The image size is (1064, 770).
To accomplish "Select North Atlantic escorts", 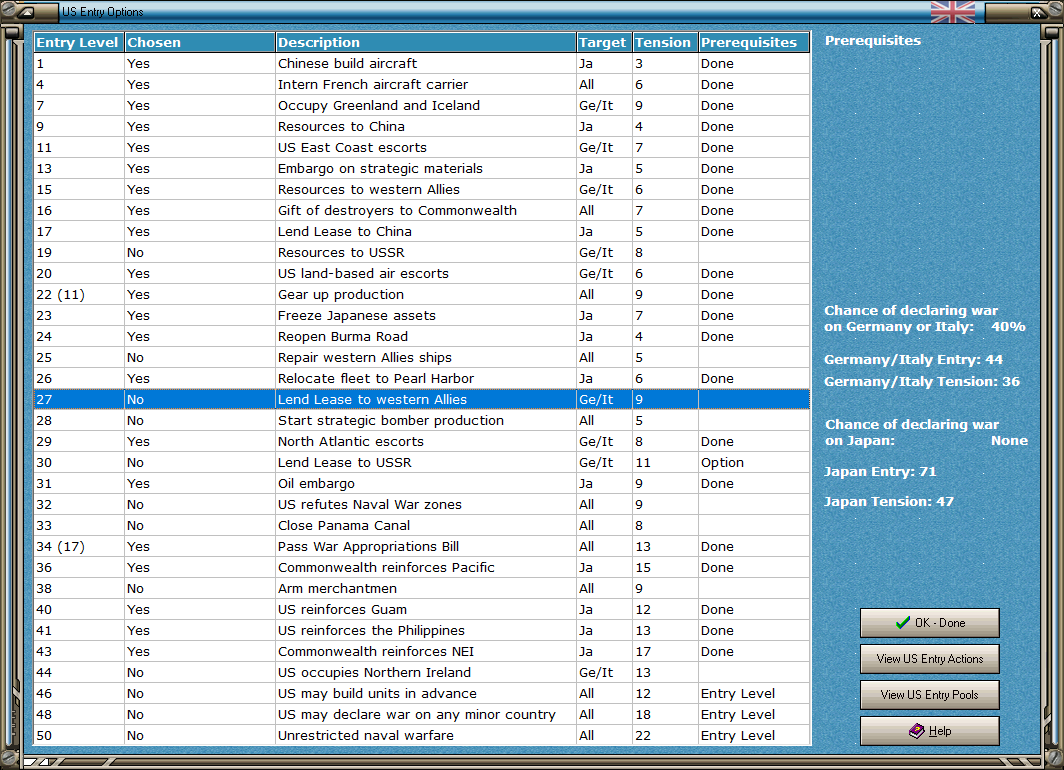I will tap(421, 442).
